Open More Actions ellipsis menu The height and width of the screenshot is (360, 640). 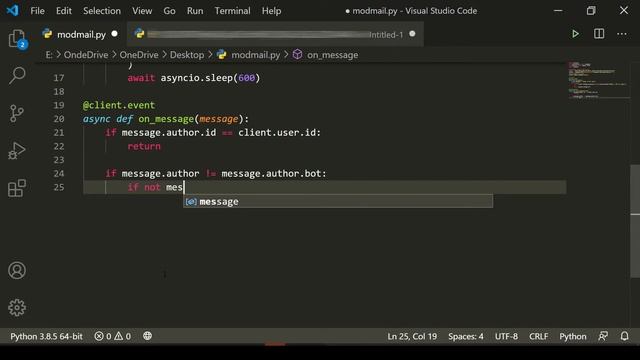[x=622, y=34]
